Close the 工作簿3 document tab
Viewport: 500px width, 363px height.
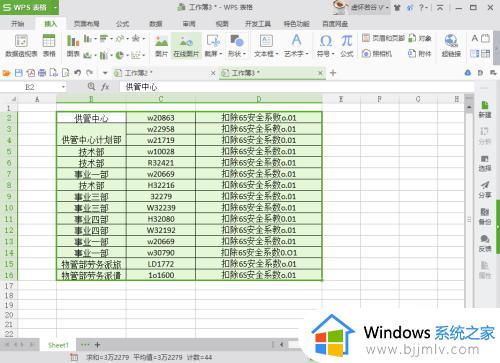320,73
